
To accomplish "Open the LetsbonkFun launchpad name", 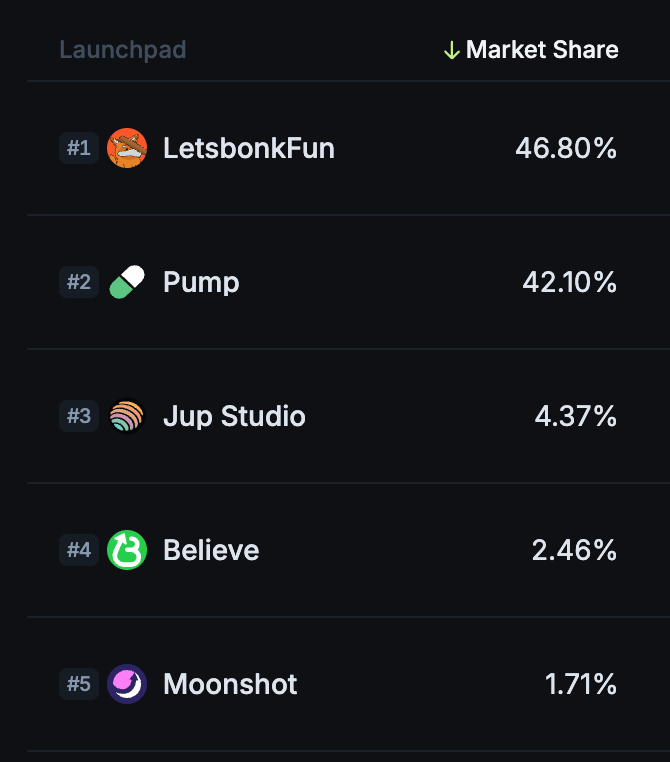I will 249,148.
